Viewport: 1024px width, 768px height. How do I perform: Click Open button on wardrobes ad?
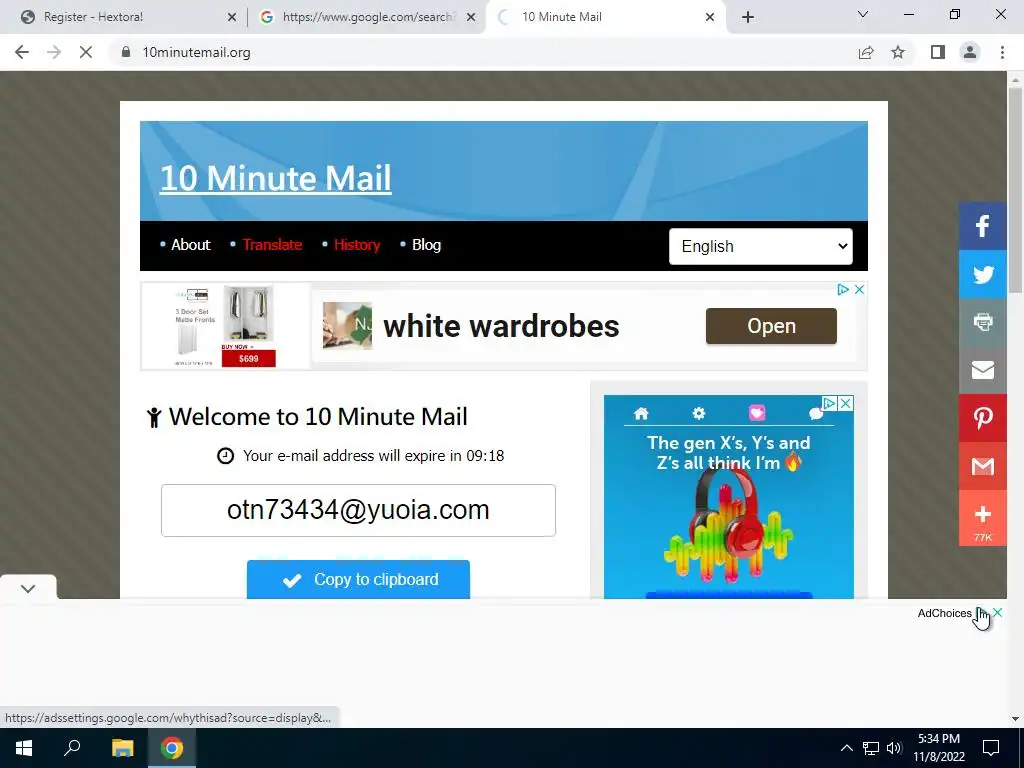(771, 326)
